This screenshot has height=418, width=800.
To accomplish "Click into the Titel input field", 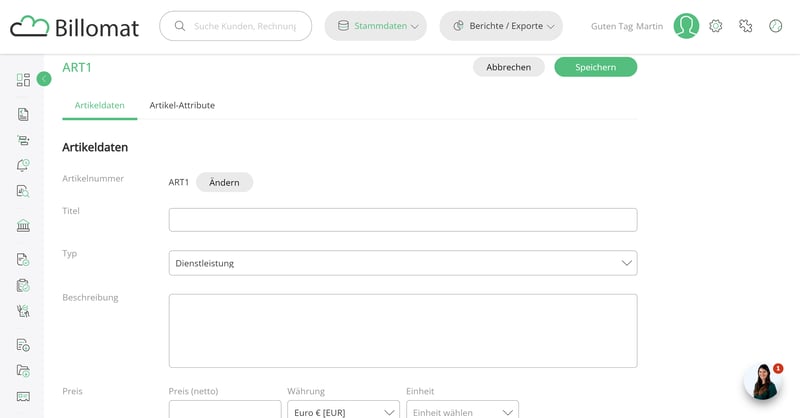I will pos(402,220).
